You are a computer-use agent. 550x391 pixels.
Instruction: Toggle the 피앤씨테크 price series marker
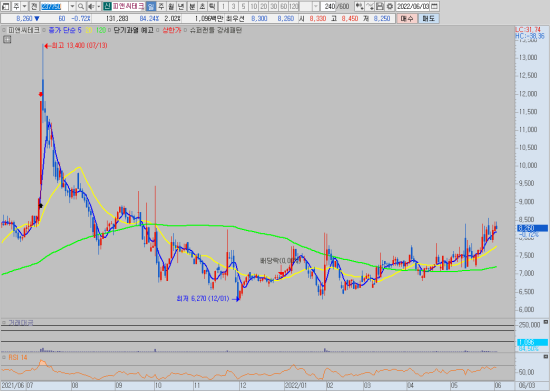pos(4,30)
